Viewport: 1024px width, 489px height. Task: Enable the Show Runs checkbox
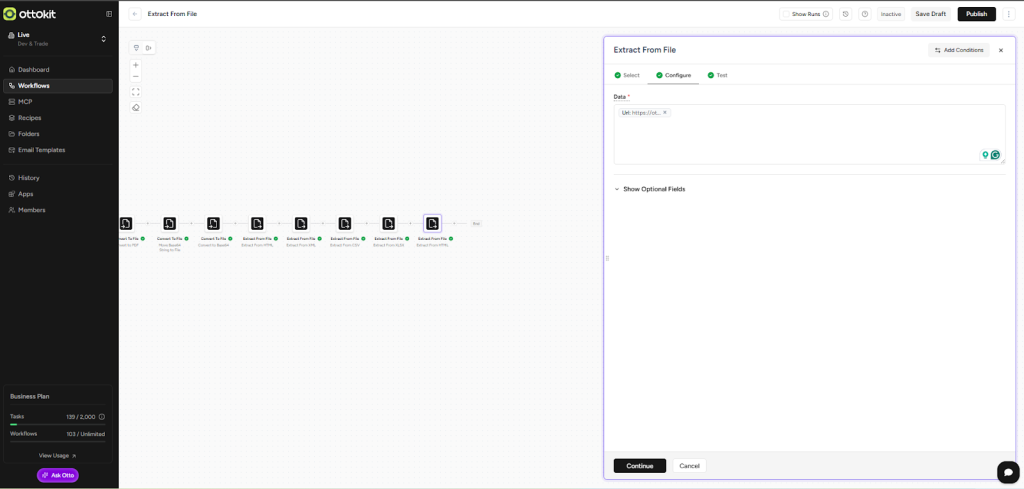click(787, 14)
